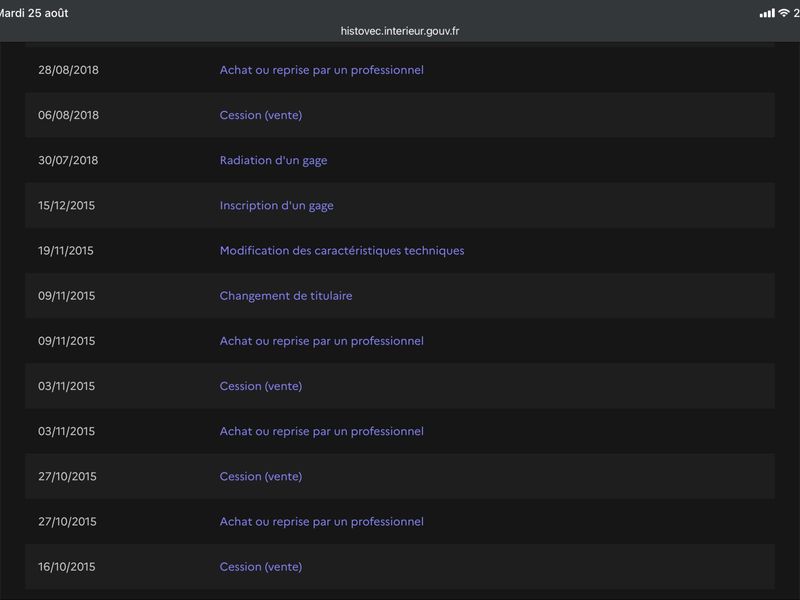800x600 pixels.
Task: Select the date 15/12/2015
Action: 66,205
